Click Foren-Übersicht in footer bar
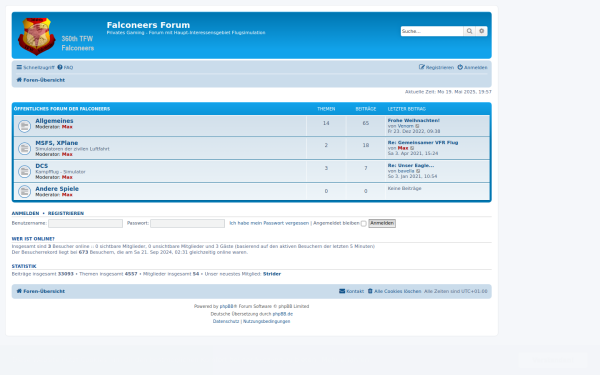The width and height of the screenshot is (600, 375). (x=41, y=291)
